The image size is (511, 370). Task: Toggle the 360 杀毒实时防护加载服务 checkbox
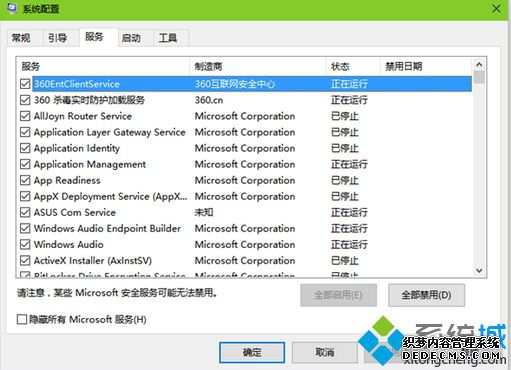pyautogui.click(x=25, y=100)
